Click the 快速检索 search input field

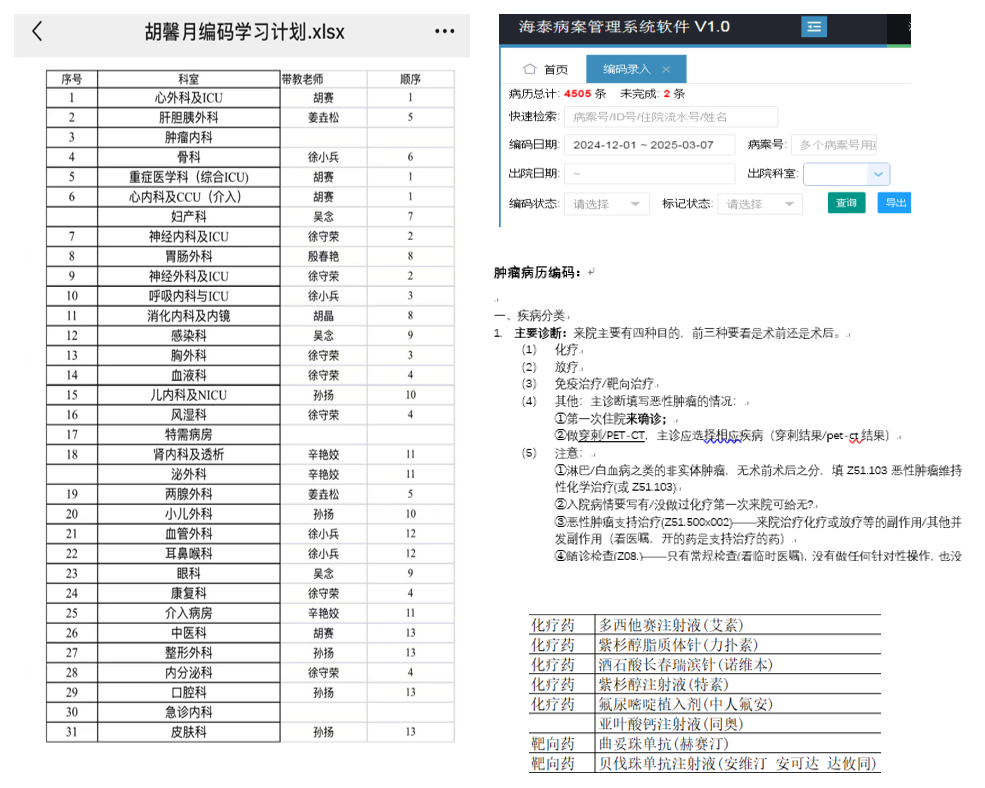(670, 117)
